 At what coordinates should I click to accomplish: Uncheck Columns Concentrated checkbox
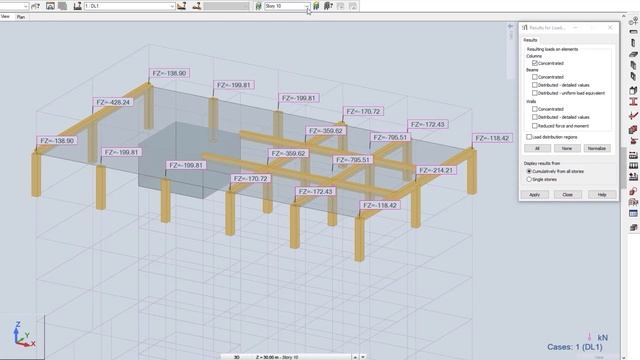(x=535, y=63)
